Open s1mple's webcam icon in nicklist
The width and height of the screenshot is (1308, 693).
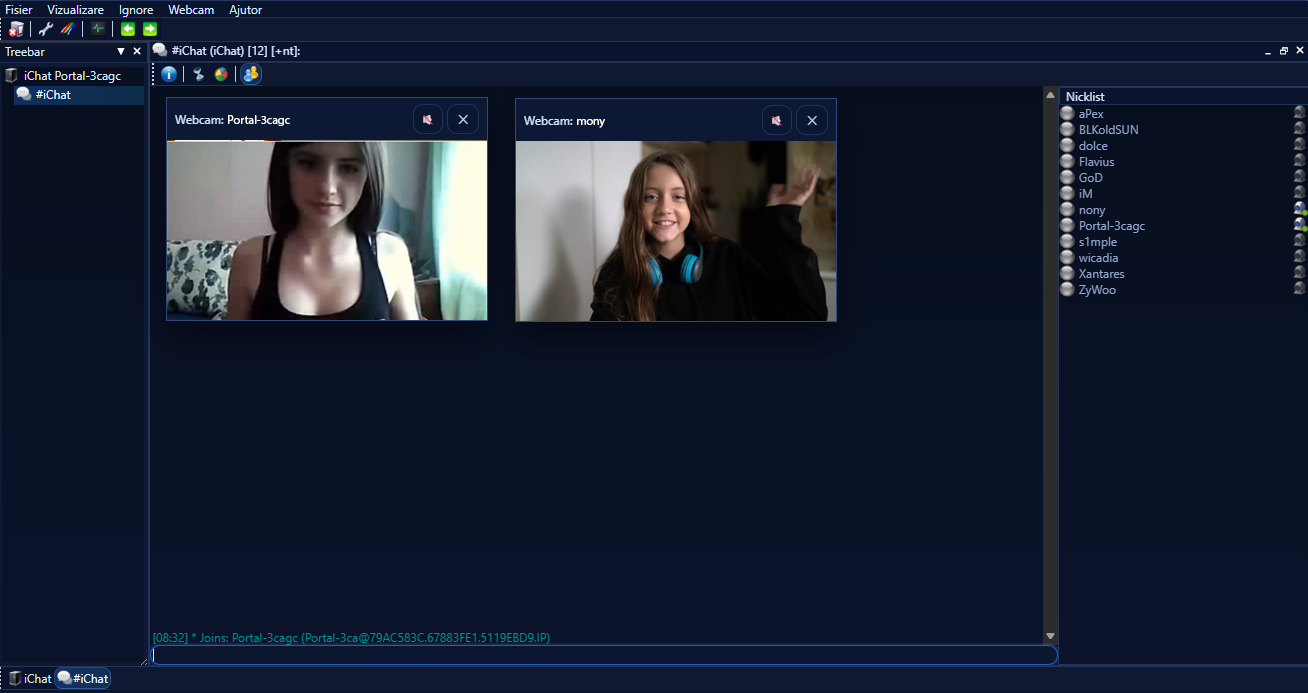click(1299, 241)
